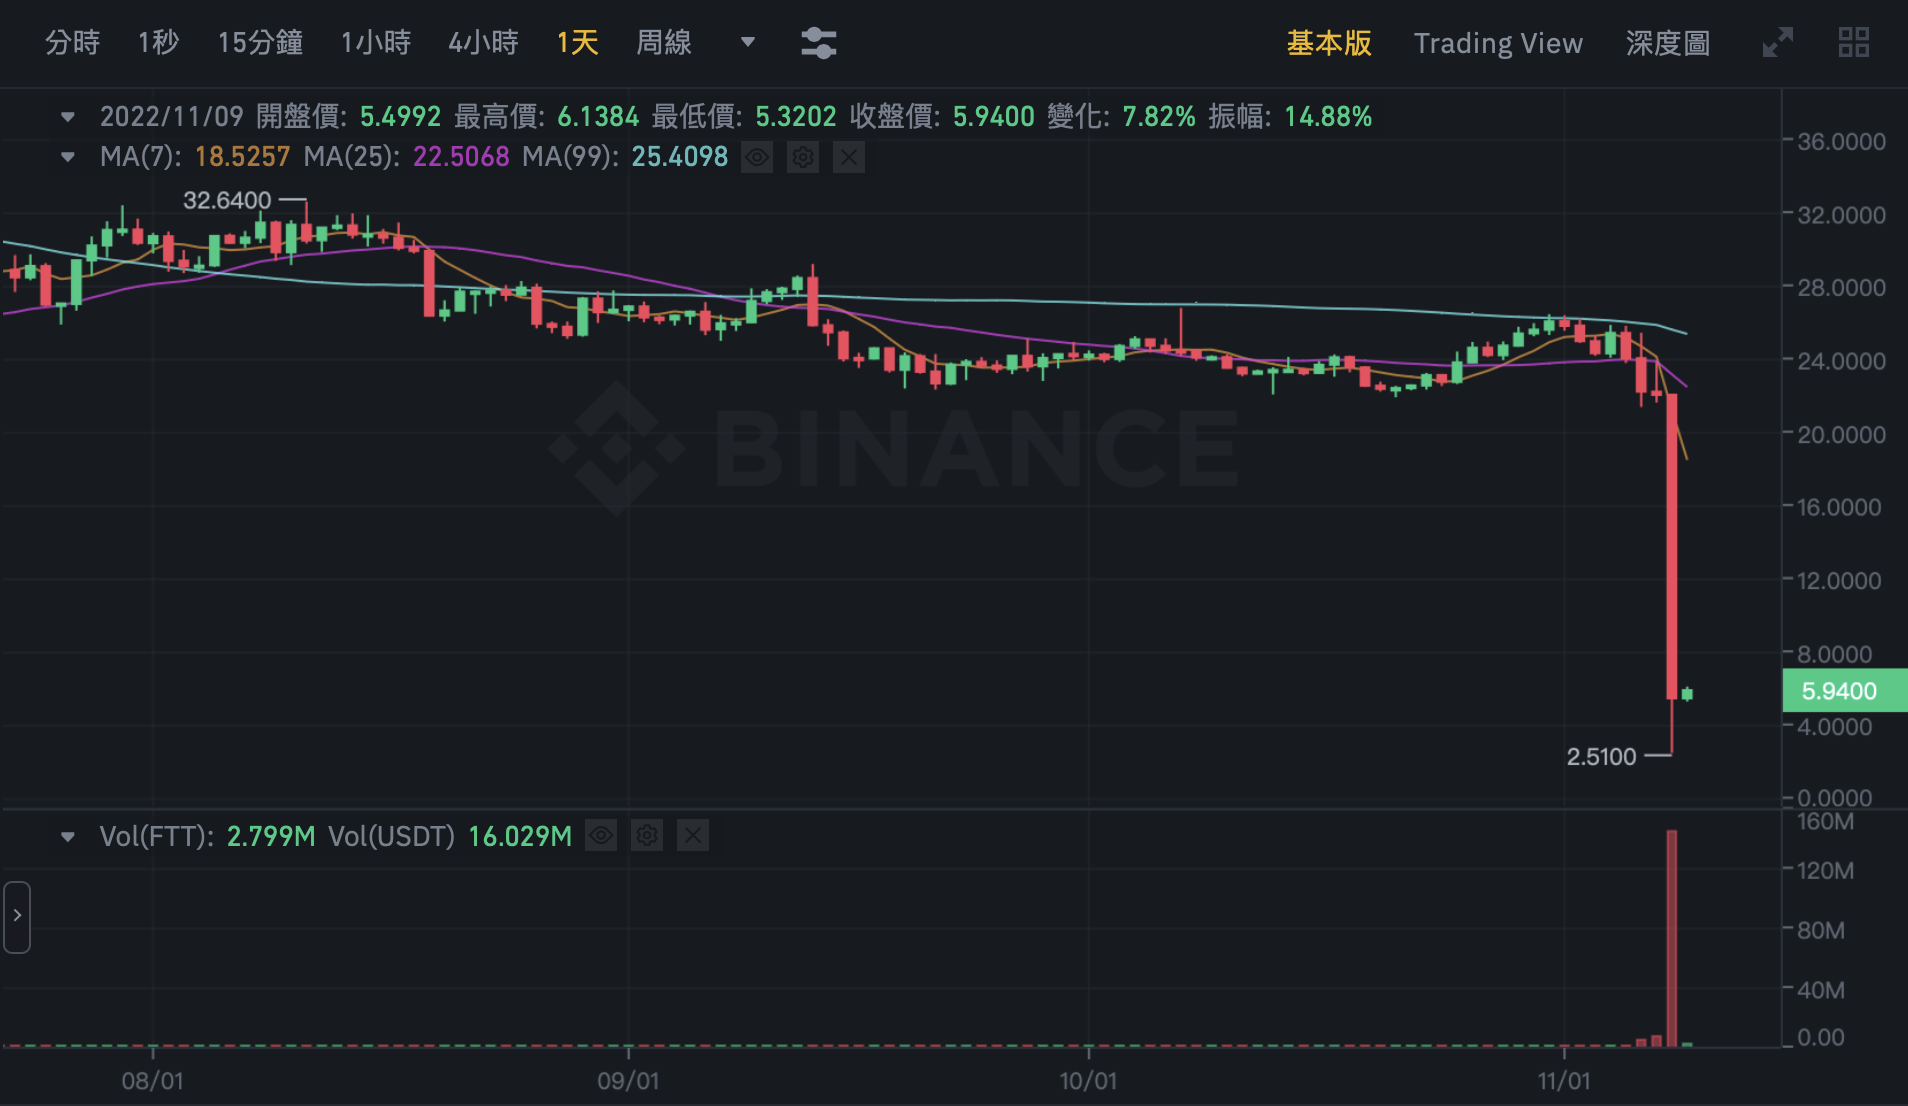Open the extra timeframe dropdown arrow

(x=746, y=43)
